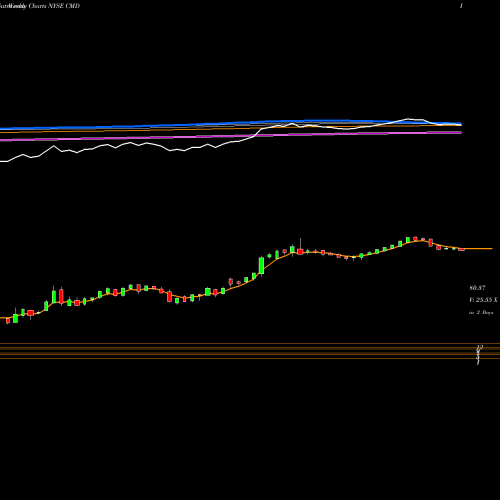Click the "Charts NYSE CMD" chart title
The width and height of the screenshot is (500, 500).
(54, 6)
